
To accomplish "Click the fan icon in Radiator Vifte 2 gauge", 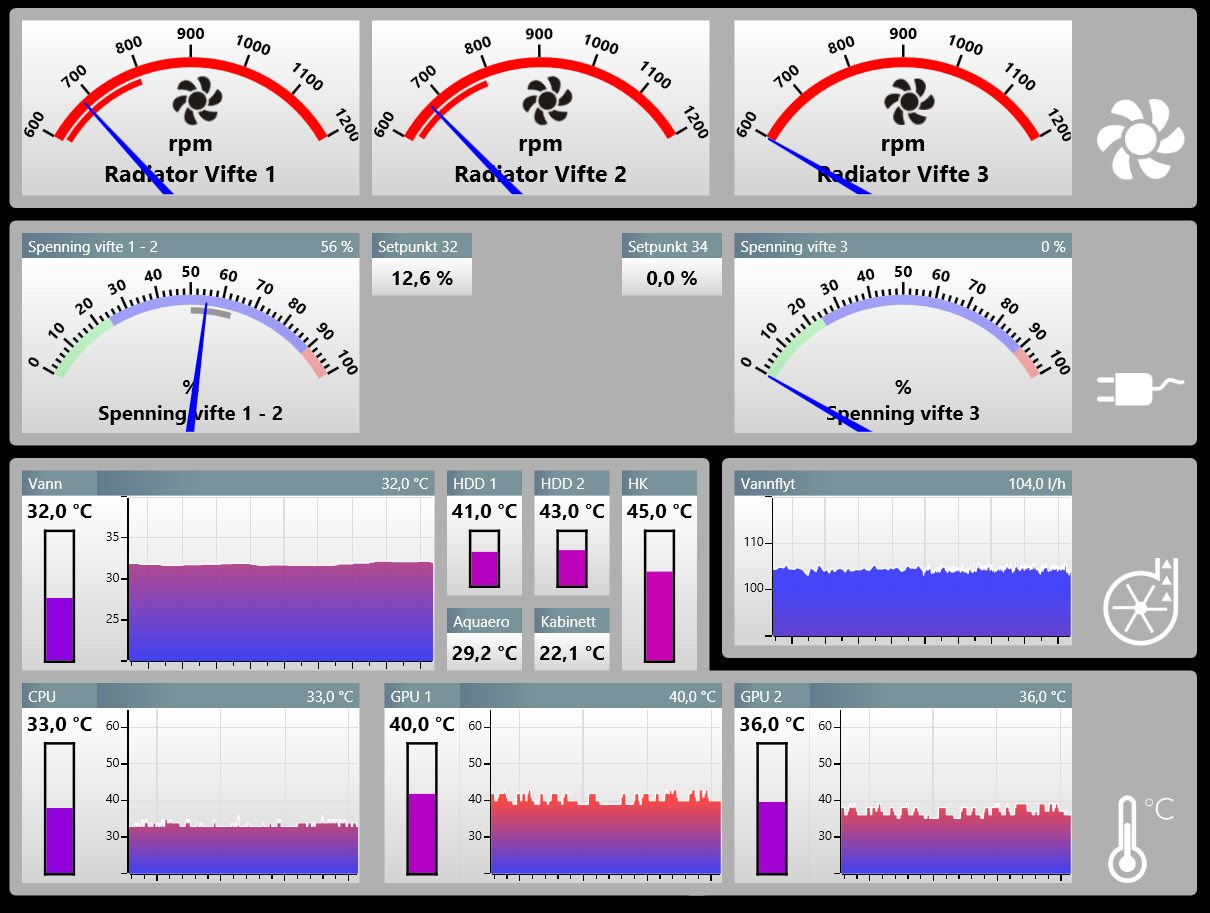I will [547, 101].
